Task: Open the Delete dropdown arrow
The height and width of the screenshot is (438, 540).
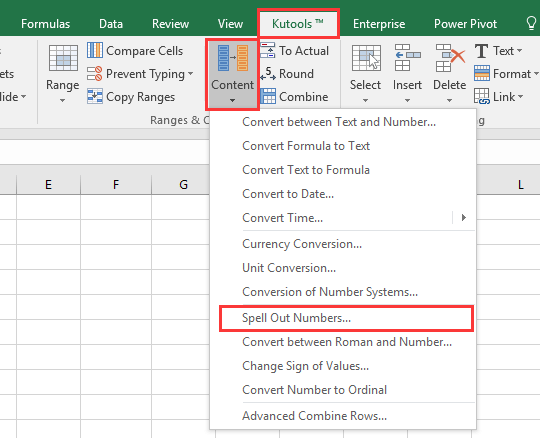Action: 449,101
